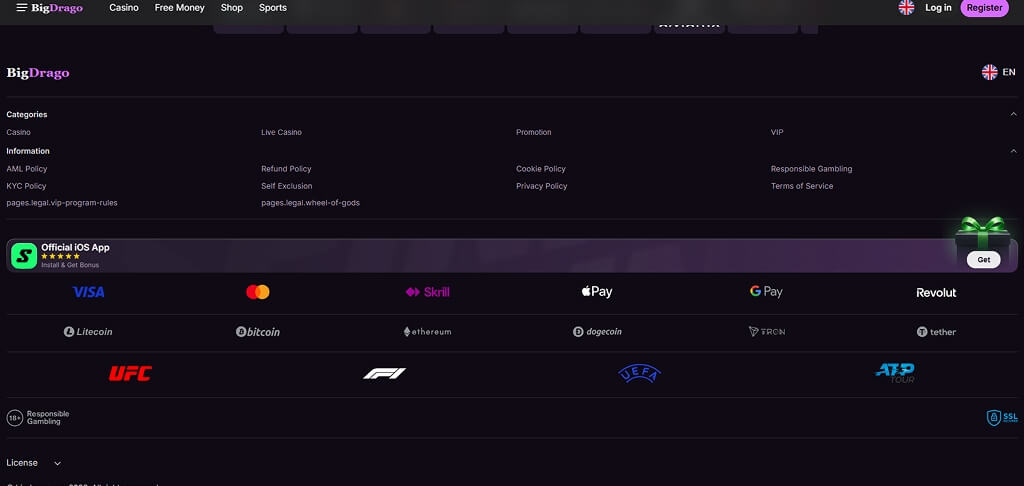This screenshot has height=486, width=1024.
Task: Click the SSL secure badge
Action: tap(1002, 418)
